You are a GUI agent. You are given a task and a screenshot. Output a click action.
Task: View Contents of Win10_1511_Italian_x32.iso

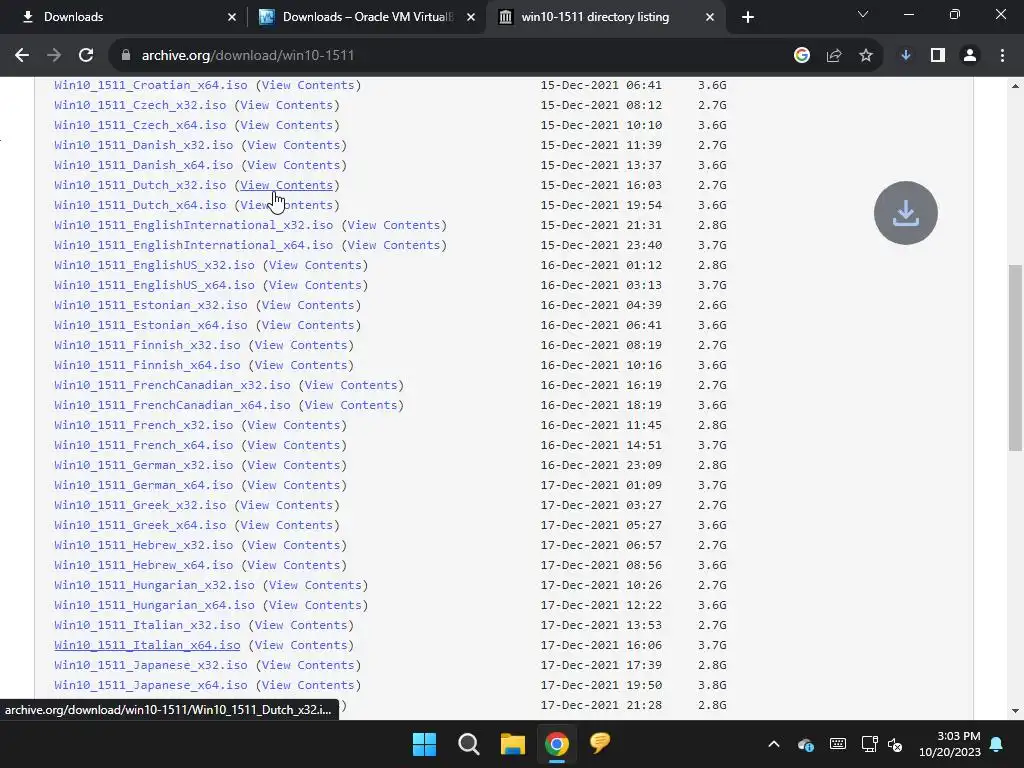click(x=301, y=625)
